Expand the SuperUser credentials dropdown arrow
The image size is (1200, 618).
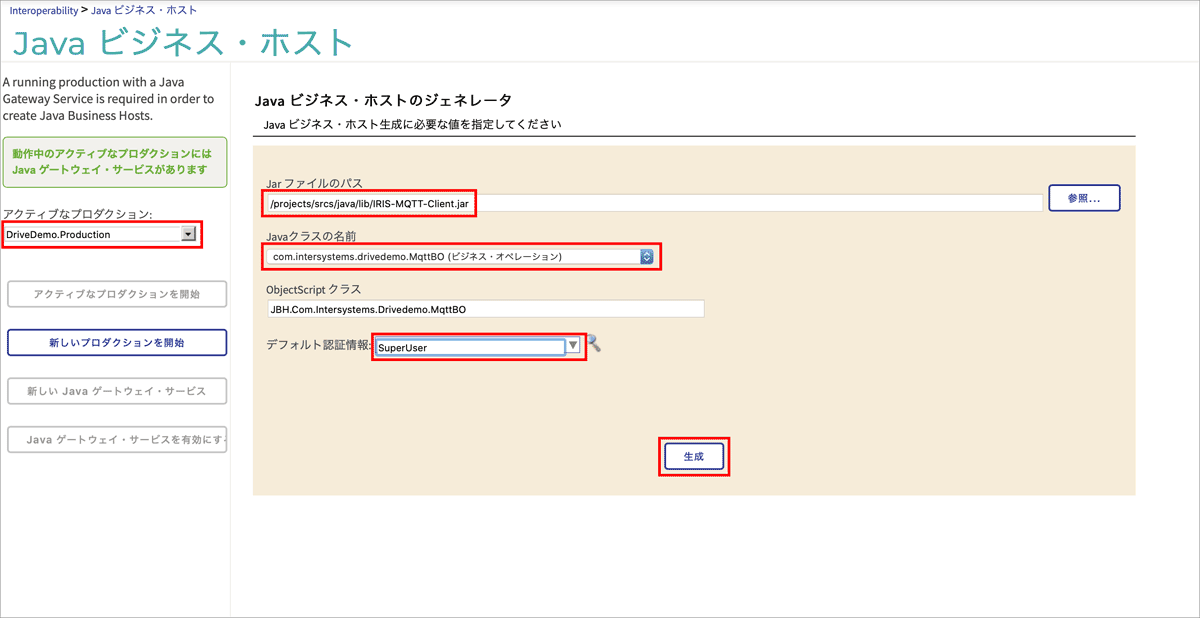click(573, 345)
